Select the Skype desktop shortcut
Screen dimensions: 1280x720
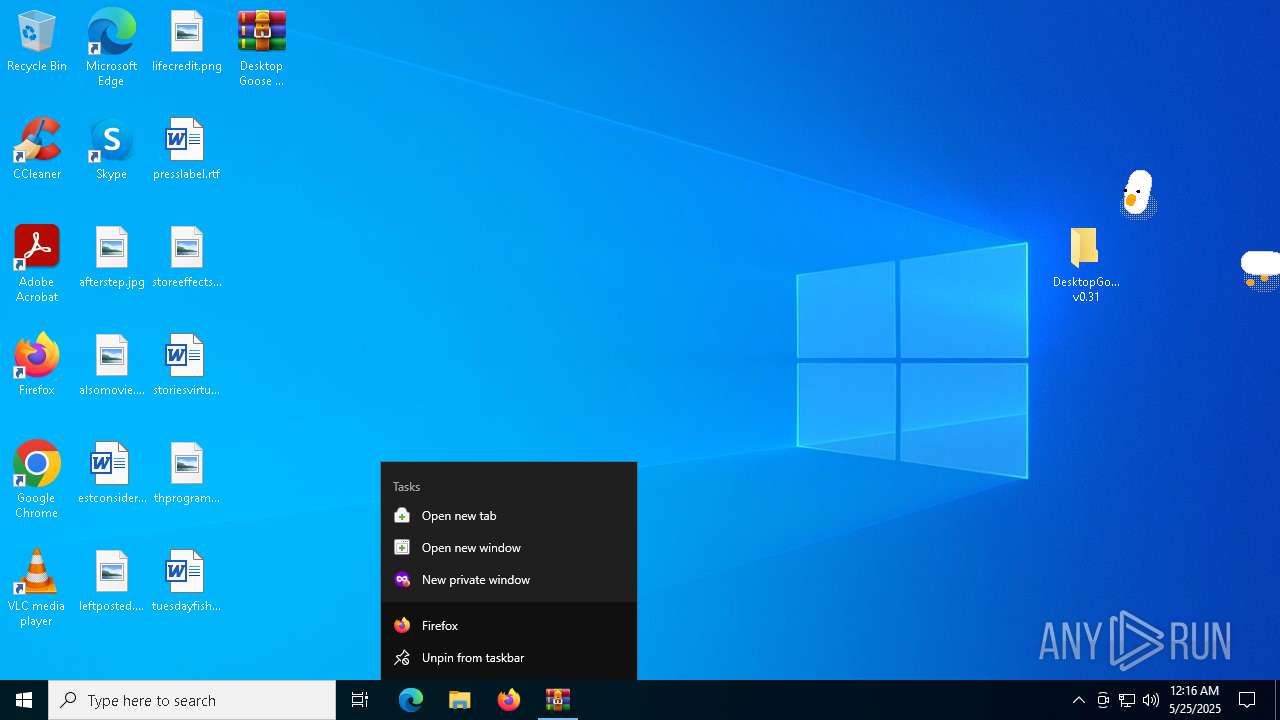[x=111, y=150]
